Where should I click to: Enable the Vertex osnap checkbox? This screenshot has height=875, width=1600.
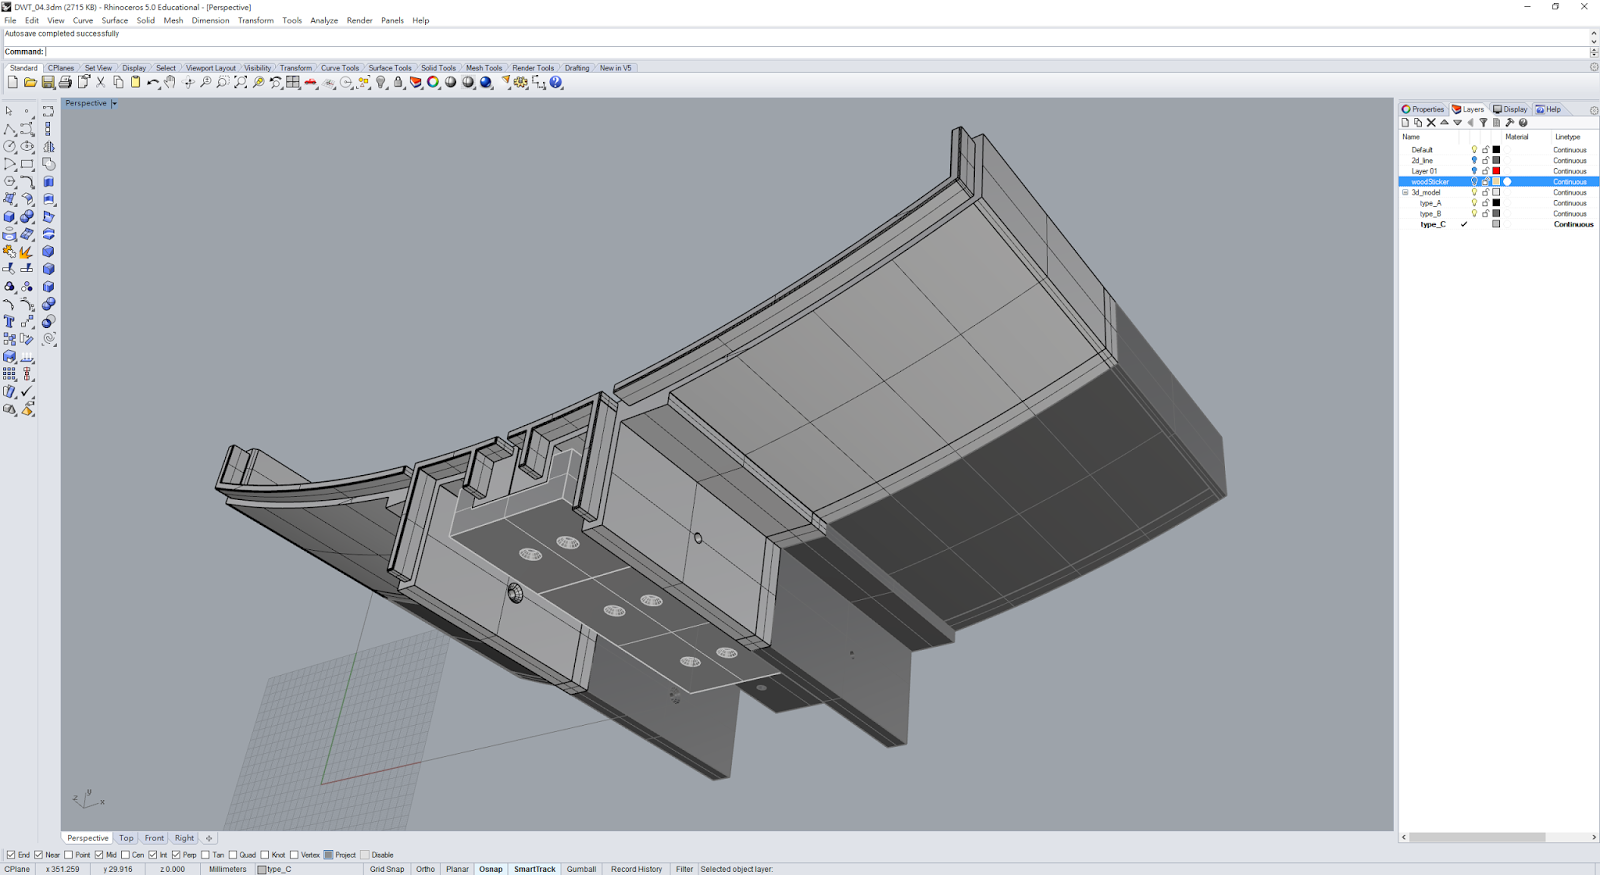coord(294,855)
